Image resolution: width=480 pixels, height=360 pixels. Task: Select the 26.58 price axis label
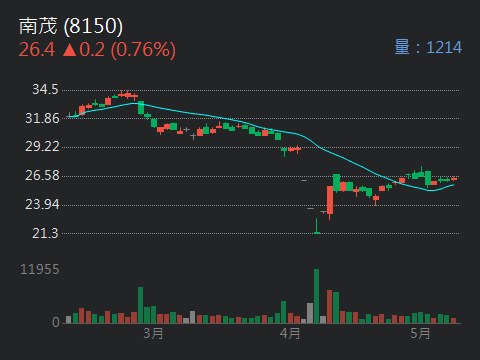point(42,175)
